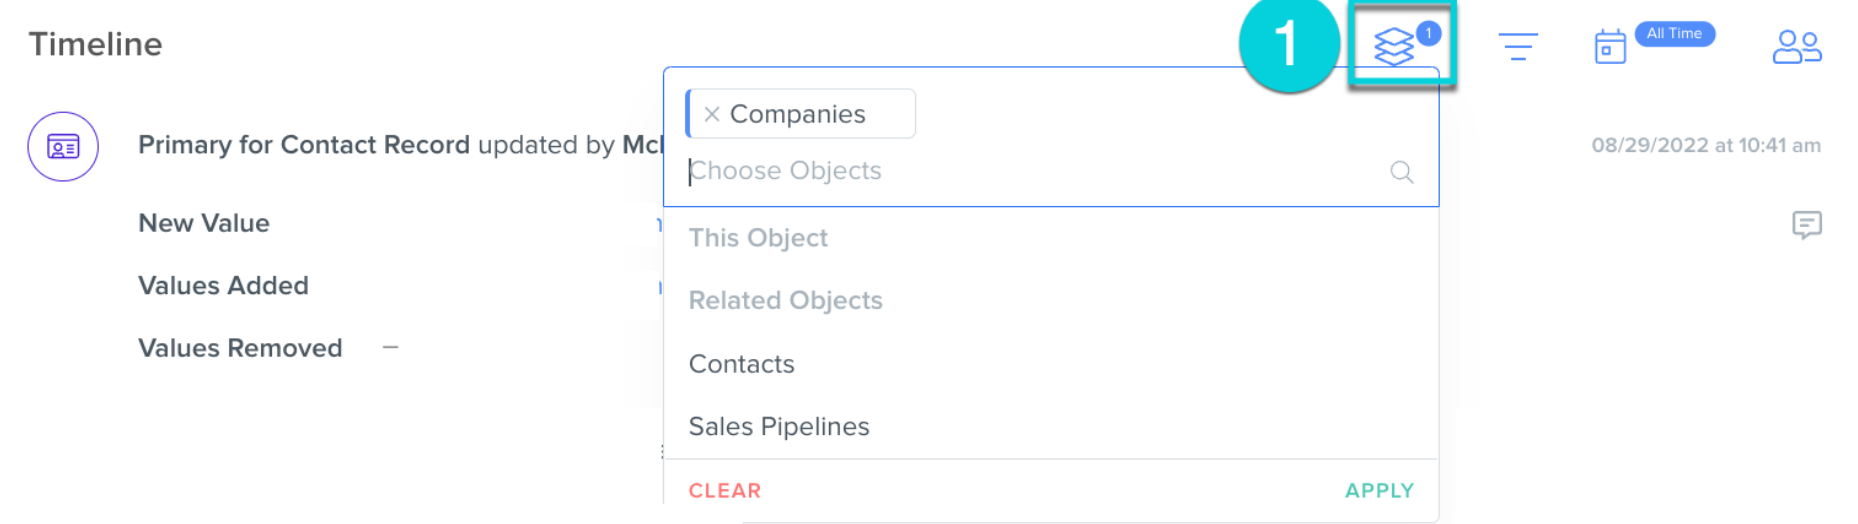Click the This Object group header
Viewport: 1858px width, 524px height.
(757, 238)
